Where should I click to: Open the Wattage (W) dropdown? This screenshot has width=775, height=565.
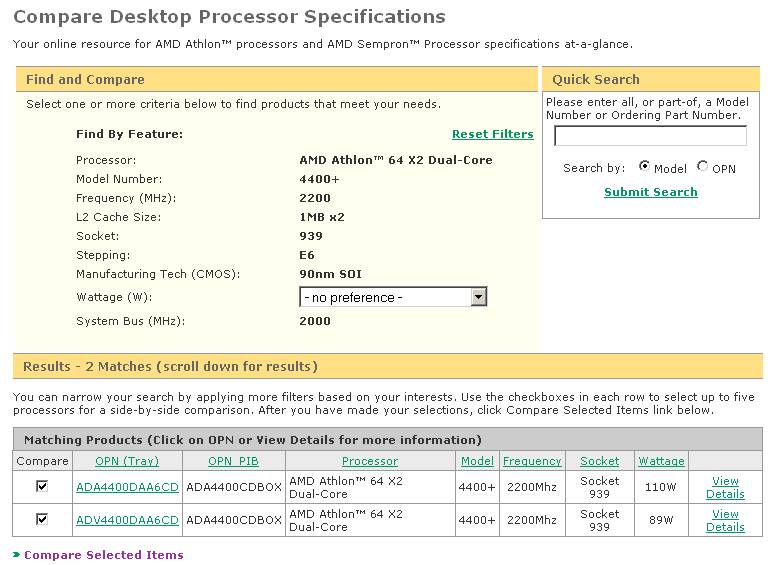coord(393,297)
